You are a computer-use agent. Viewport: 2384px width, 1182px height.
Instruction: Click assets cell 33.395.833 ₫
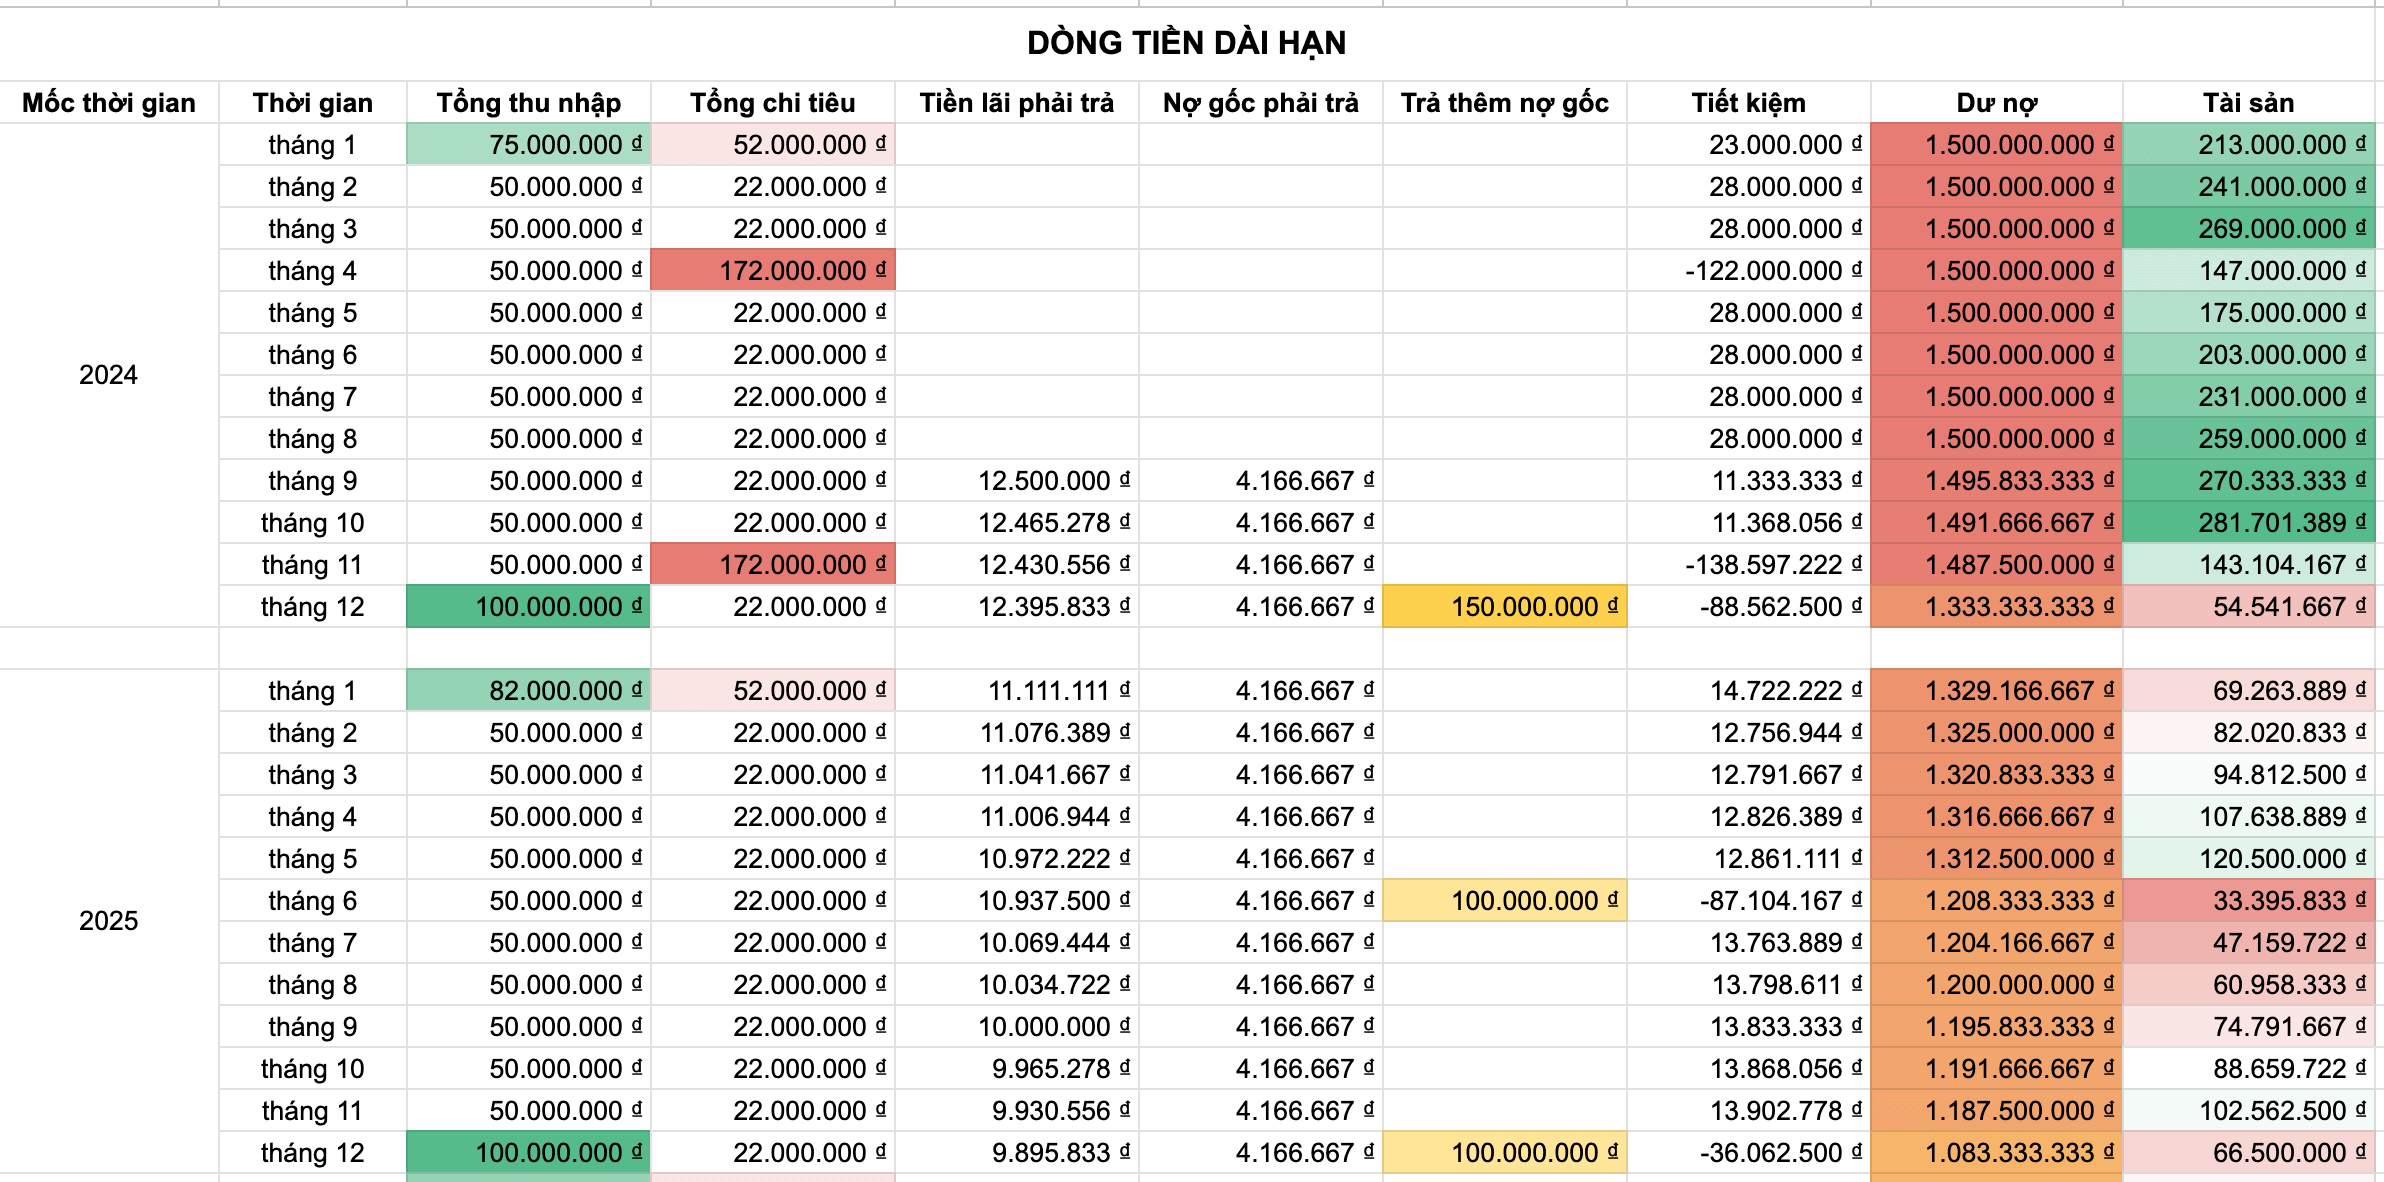pyautogui.click(x=2248, y=901)
